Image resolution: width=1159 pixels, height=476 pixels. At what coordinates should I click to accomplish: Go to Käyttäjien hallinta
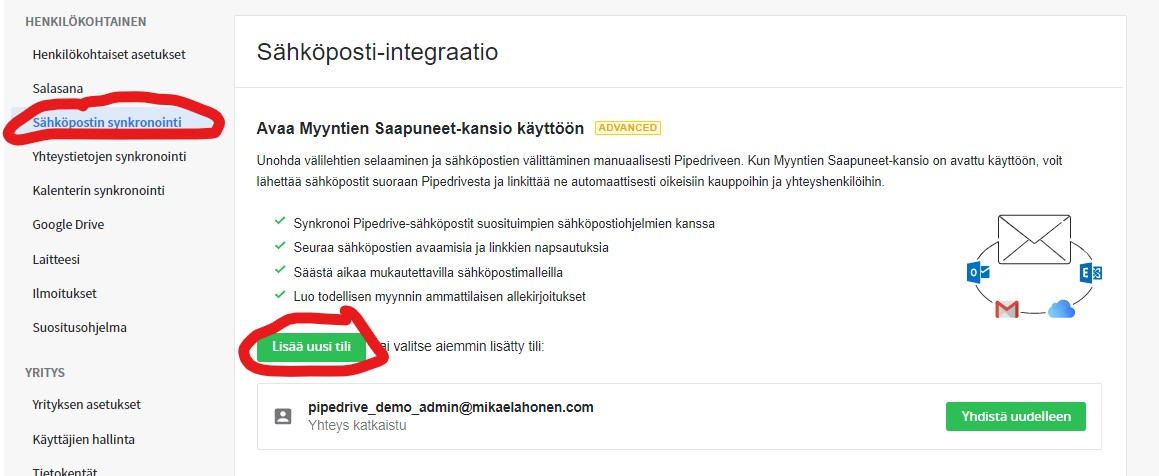coord(84,440)
